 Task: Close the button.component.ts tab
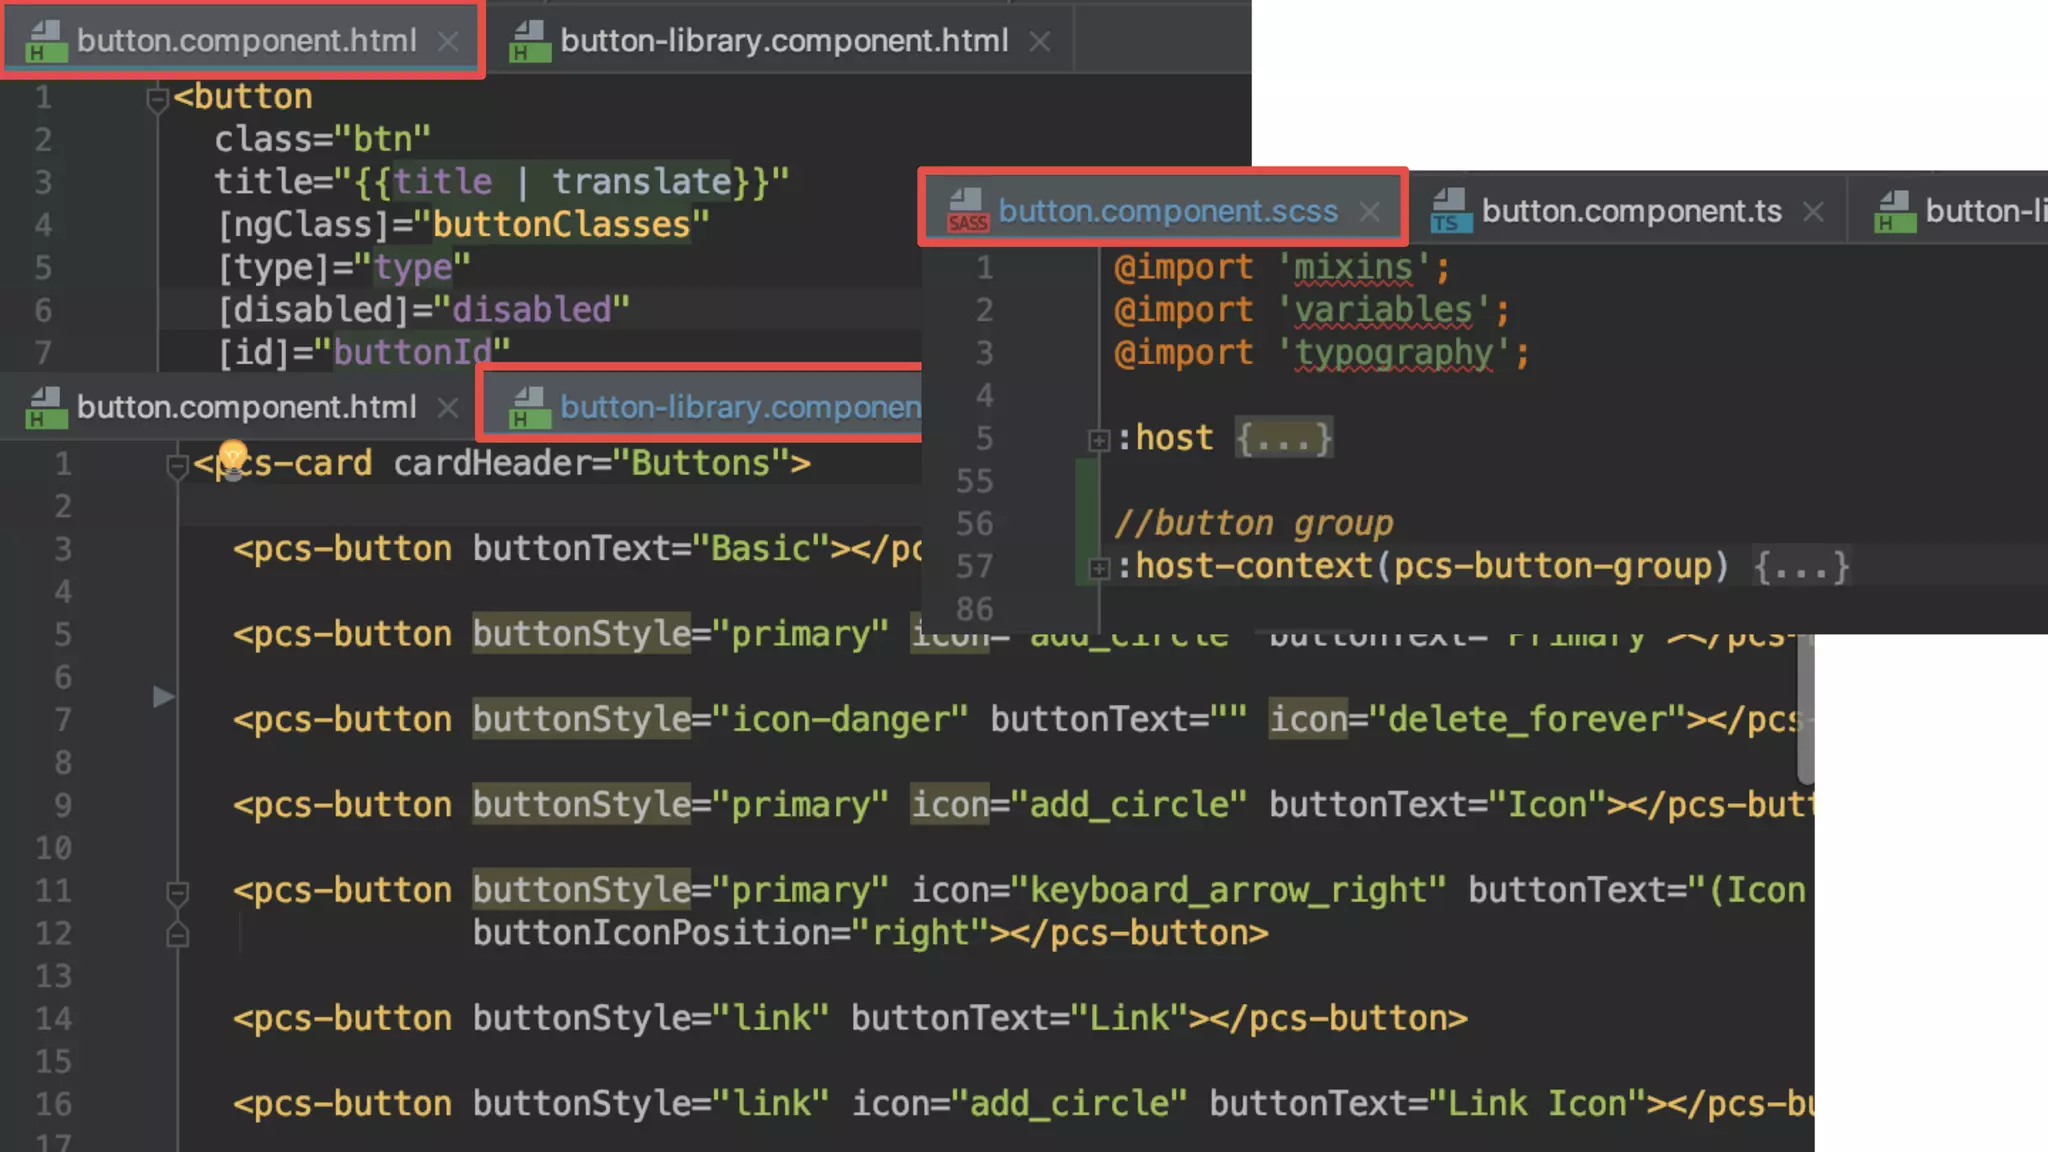1813,212
